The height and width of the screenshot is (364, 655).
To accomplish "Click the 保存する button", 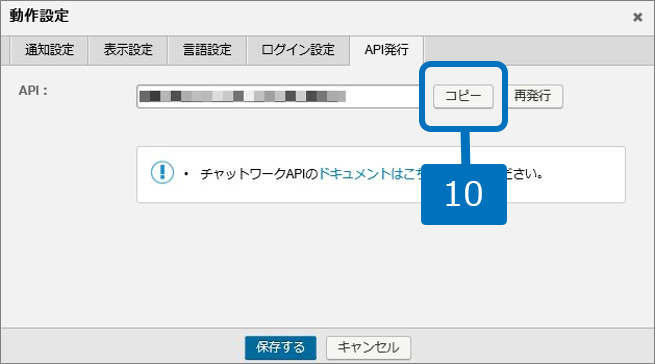I will click(280, 347).
